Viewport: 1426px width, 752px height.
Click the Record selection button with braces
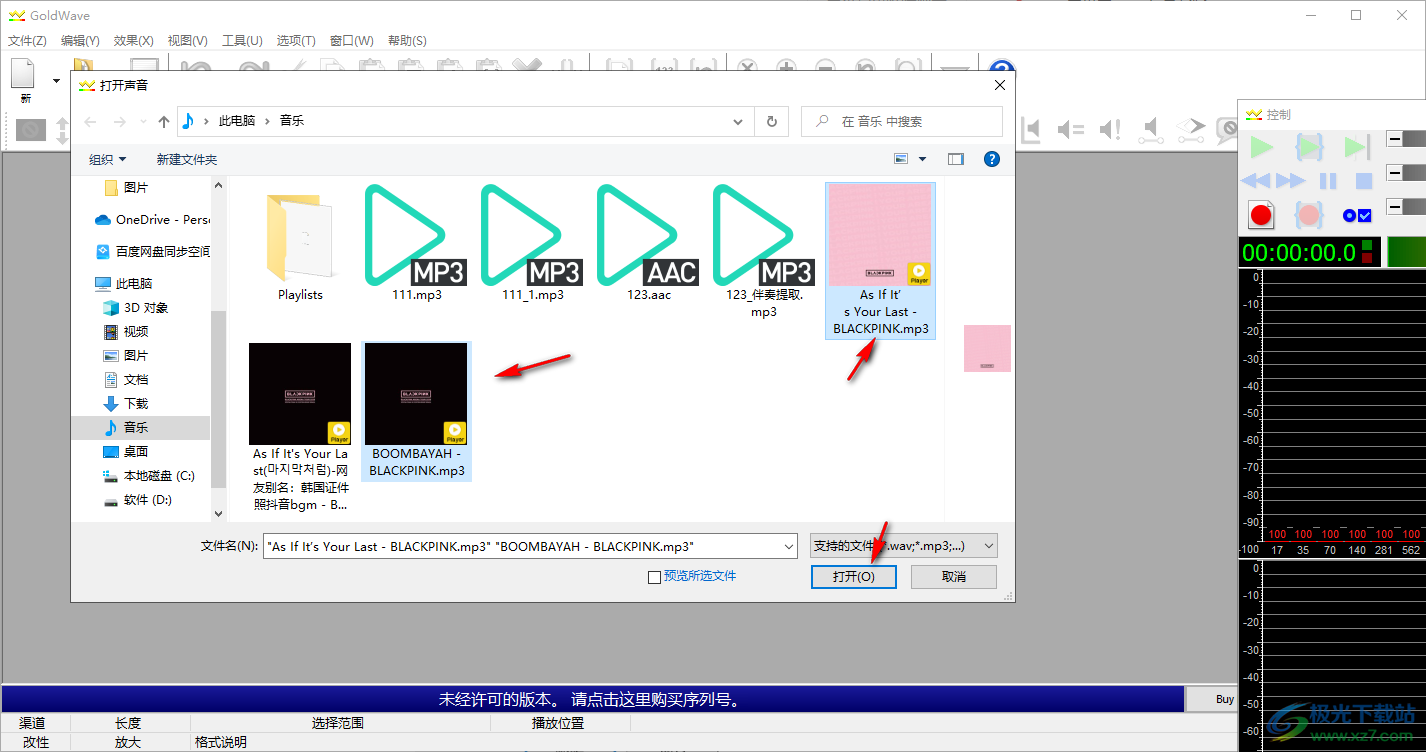click(x=1309, y=214)
